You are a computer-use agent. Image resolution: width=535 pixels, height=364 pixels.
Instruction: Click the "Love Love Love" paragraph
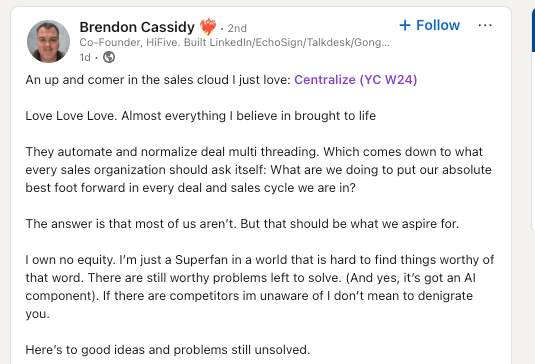[201, 116]
